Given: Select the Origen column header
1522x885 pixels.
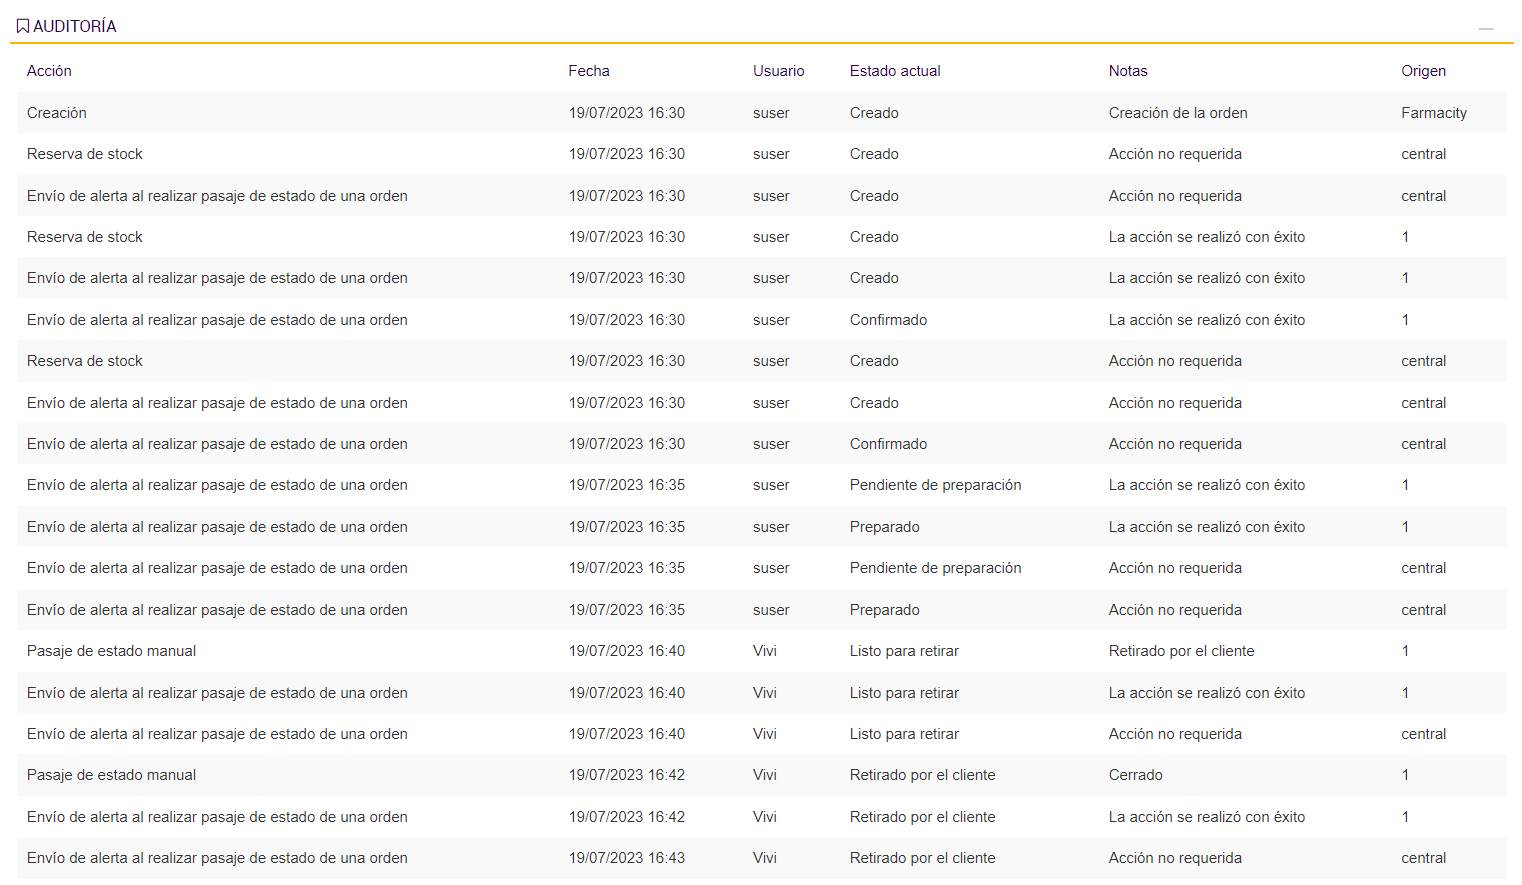Looking at the screenshot, I should [x=1423, y=71].
